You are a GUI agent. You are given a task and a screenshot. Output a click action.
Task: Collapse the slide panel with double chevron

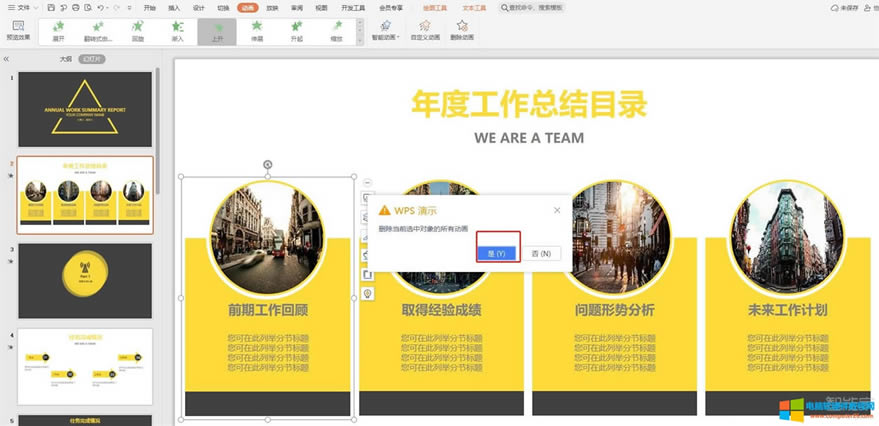point(7,59)
